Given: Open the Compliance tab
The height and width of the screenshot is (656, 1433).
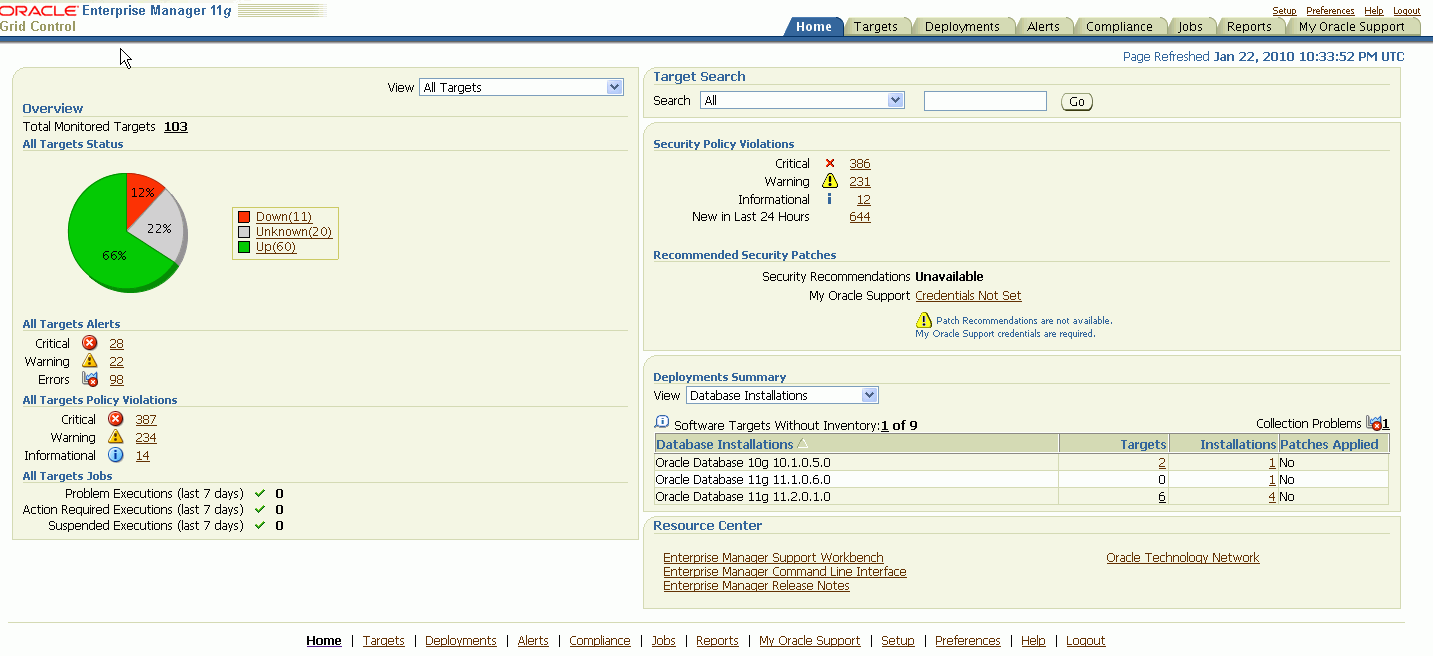Looking at the screenshot, I should click(x=1119, y=27).
